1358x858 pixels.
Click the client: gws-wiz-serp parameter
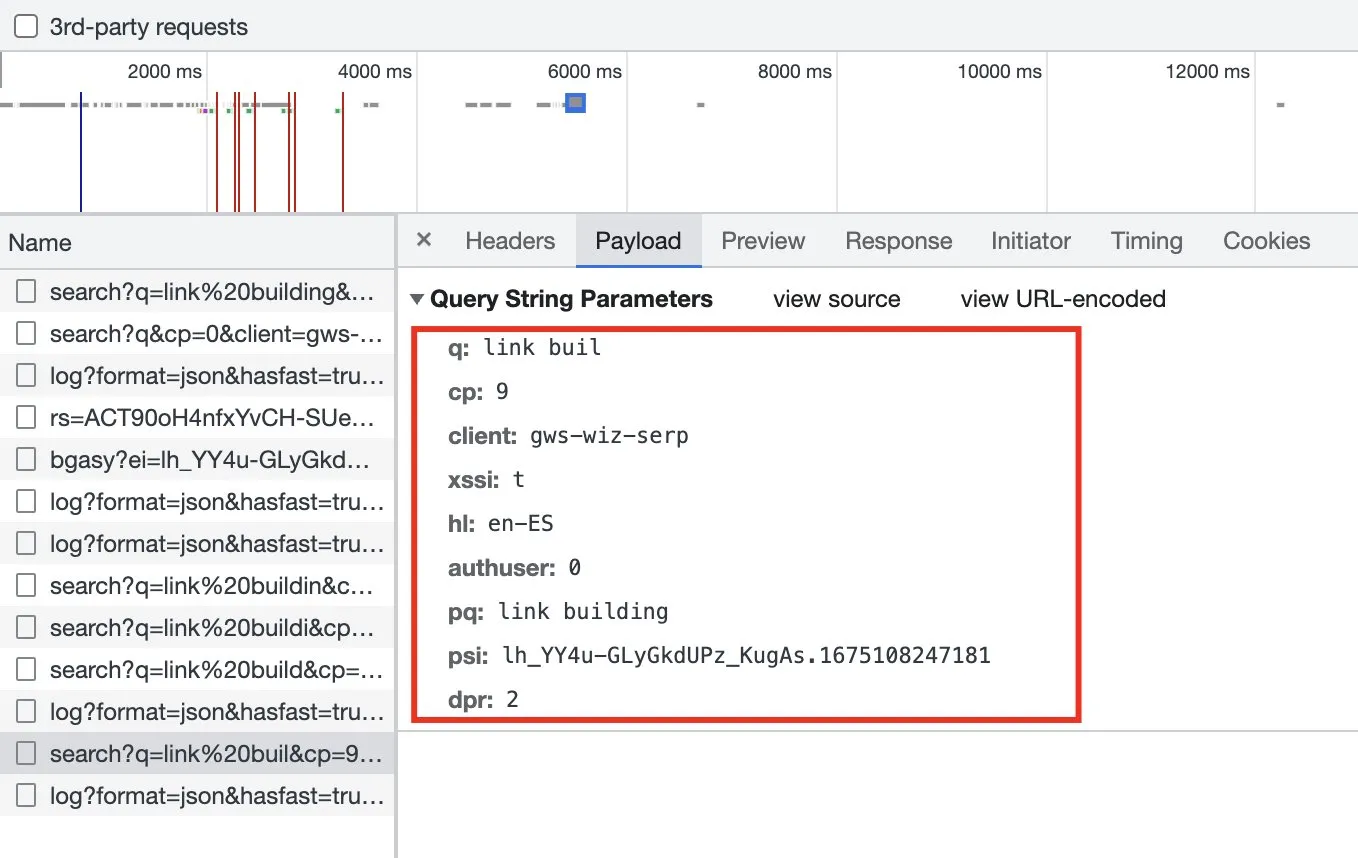click(568, 436)
